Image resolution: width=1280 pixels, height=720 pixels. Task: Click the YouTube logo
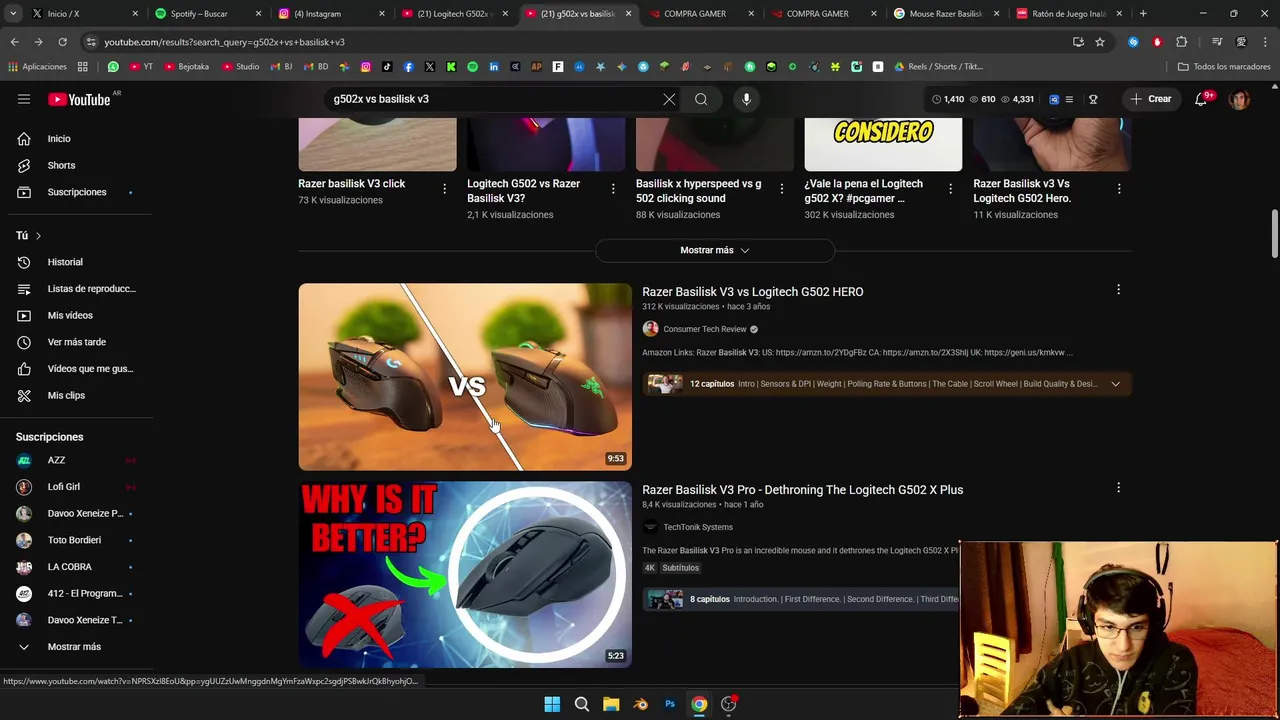79,99
